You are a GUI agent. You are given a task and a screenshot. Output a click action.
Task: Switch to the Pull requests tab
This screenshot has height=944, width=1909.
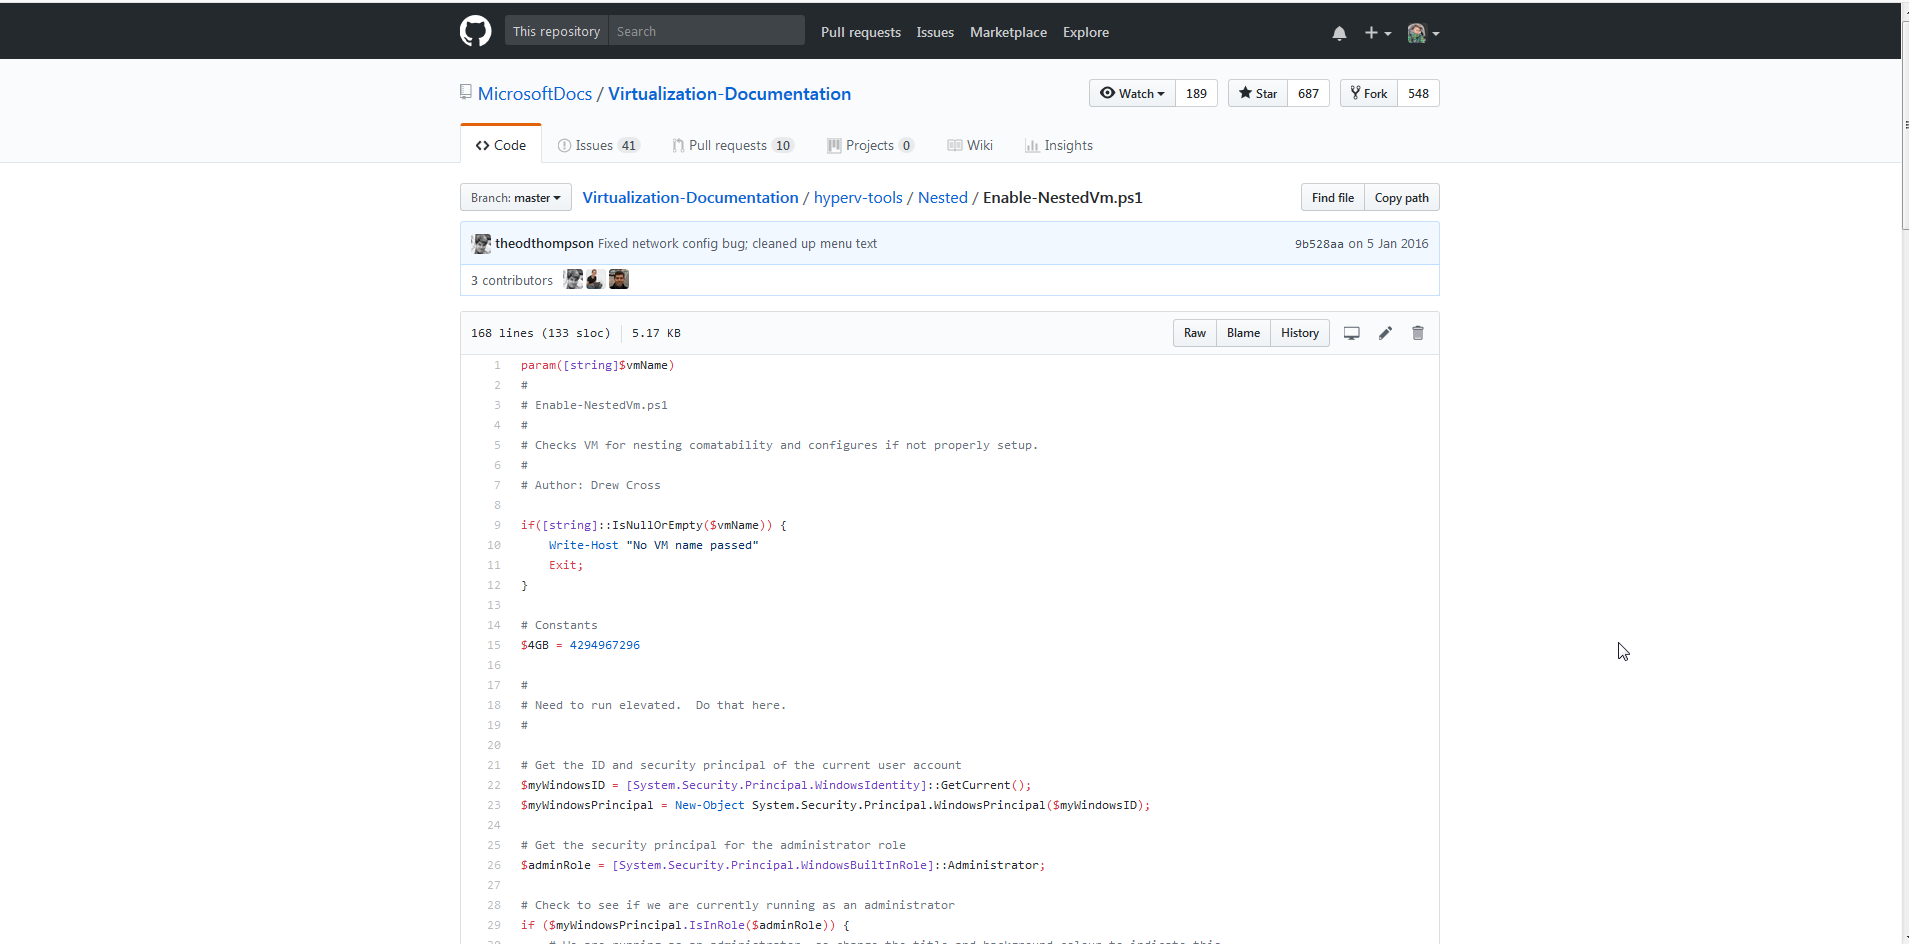(733, 145)
